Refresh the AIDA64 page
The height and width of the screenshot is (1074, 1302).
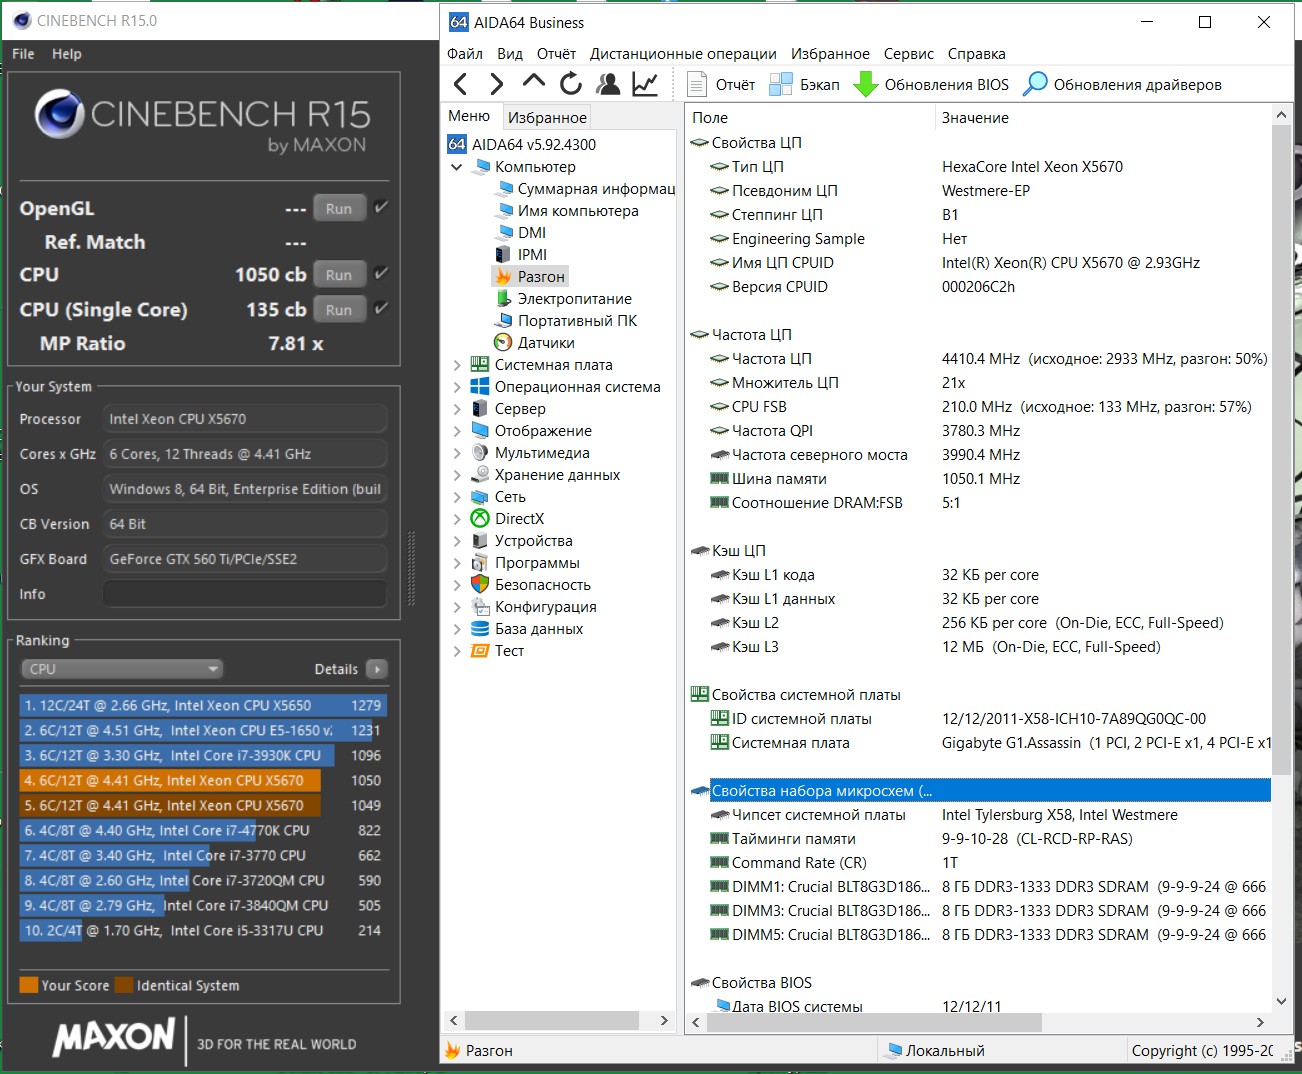click(571, 84)
